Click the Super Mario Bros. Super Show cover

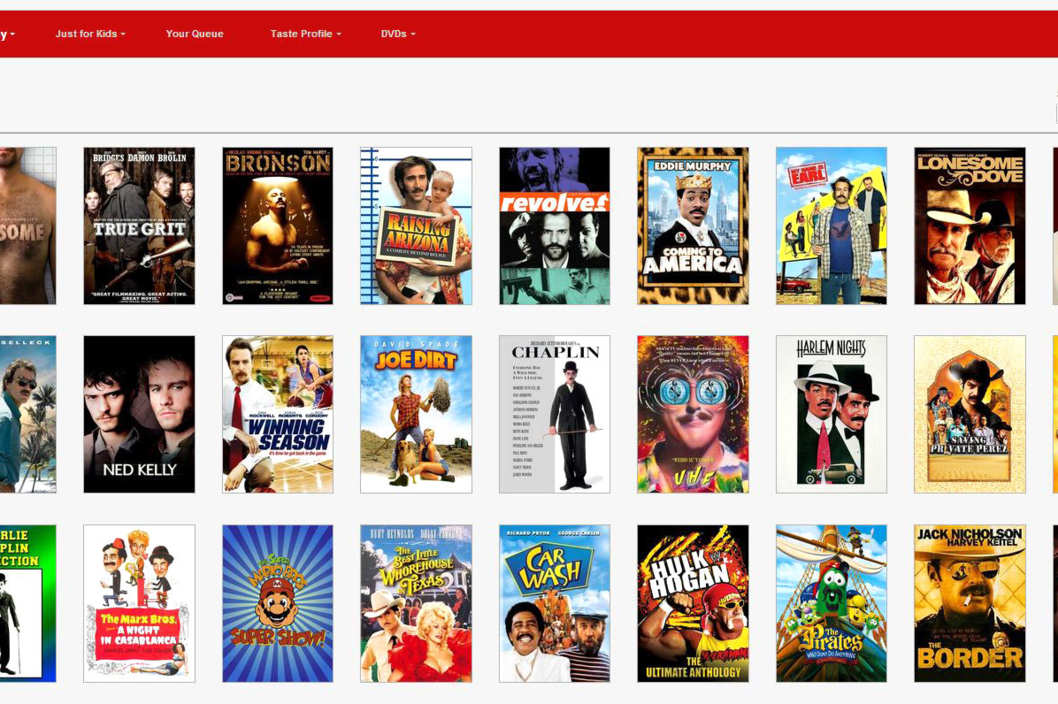tap(277, 603)
